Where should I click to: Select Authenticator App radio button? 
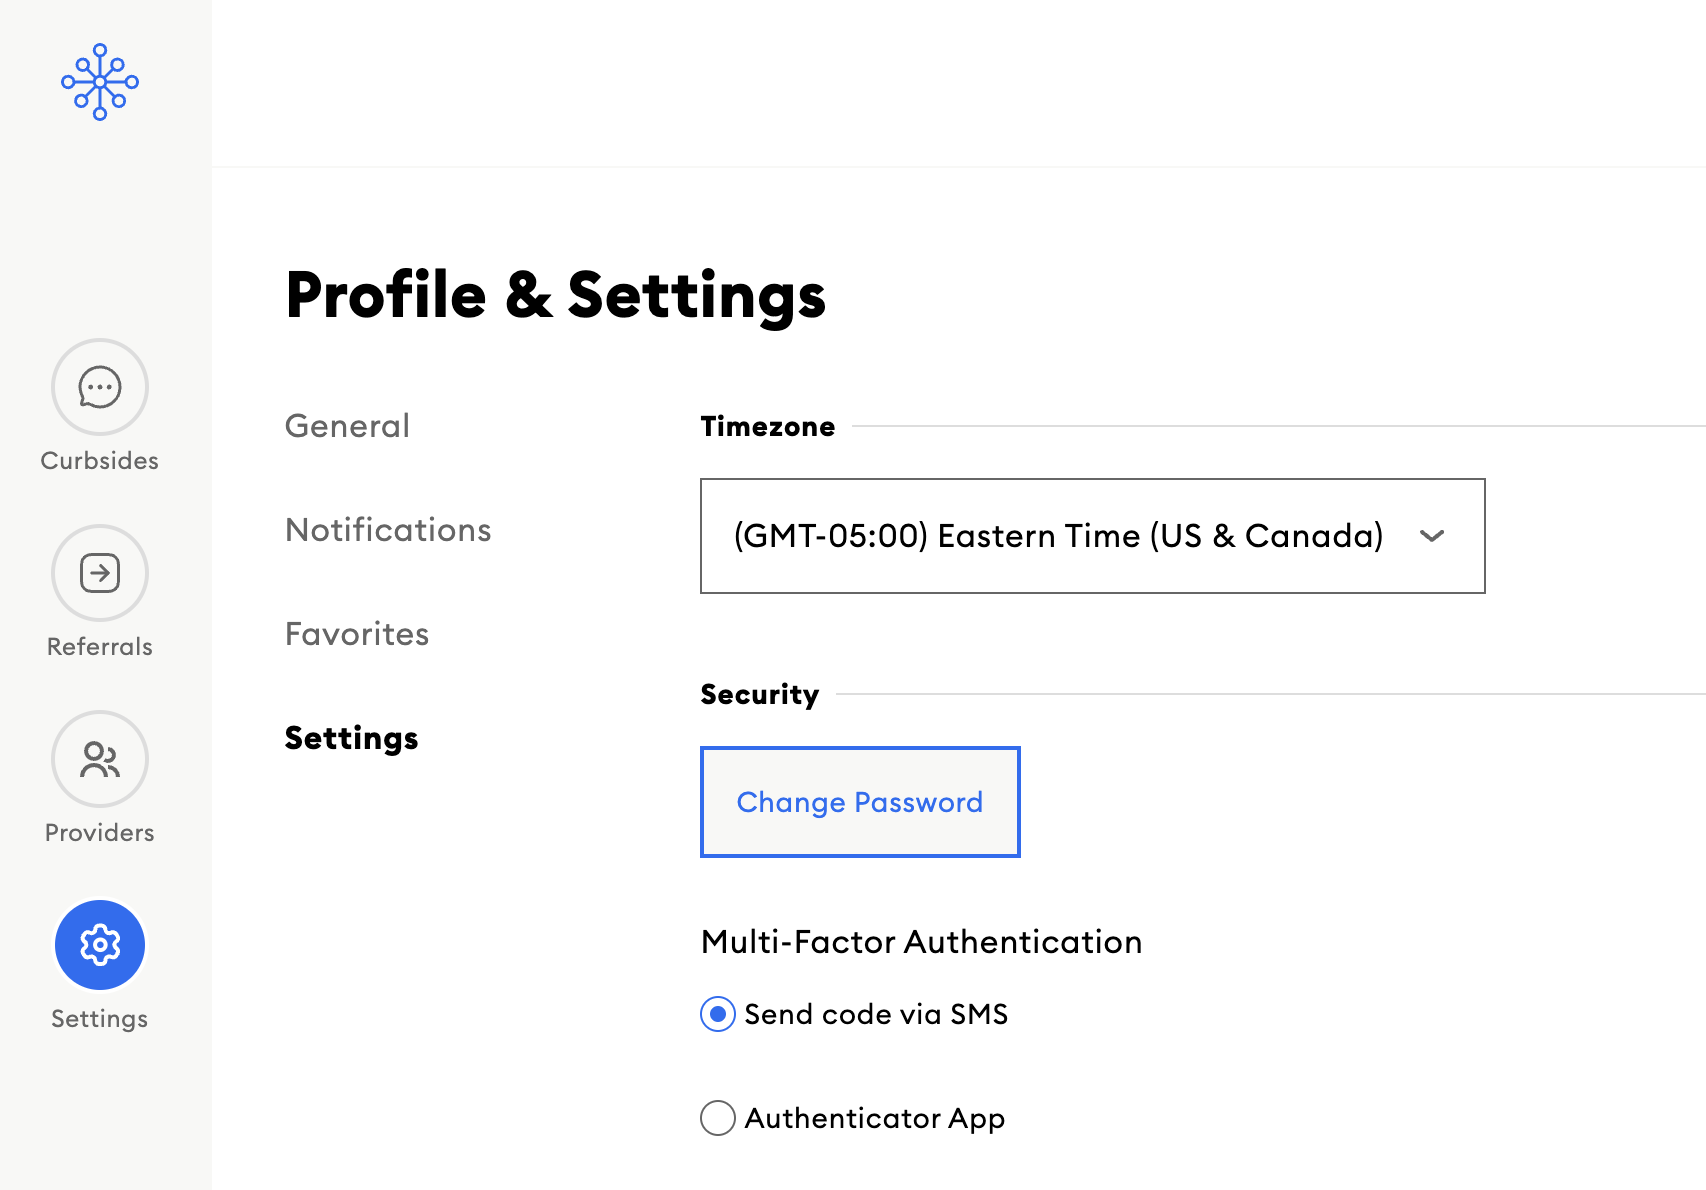[x=718, y=1118]
